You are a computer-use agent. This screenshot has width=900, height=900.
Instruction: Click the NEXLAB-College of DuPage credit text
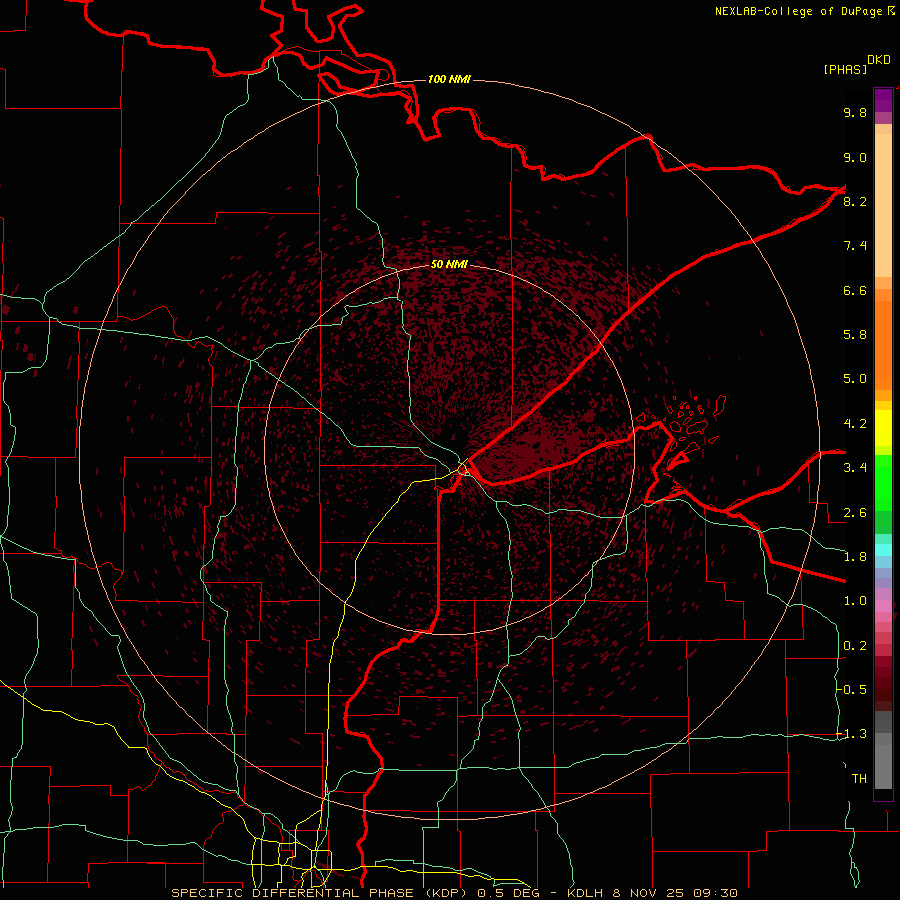coord(805,11)
